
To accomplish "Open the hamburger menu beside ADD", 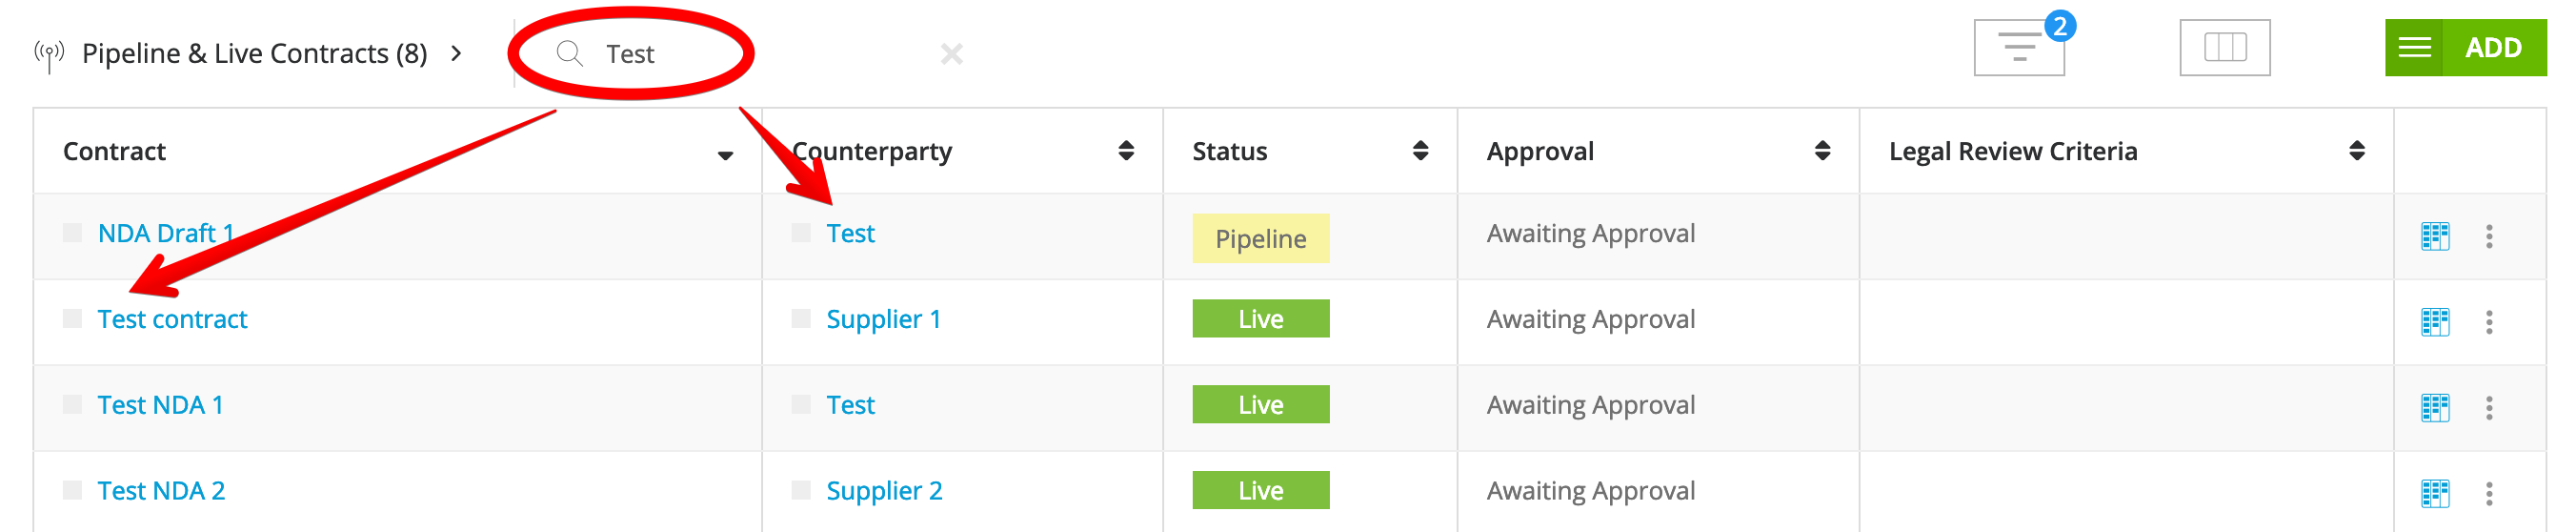I will pos(2414,48).
